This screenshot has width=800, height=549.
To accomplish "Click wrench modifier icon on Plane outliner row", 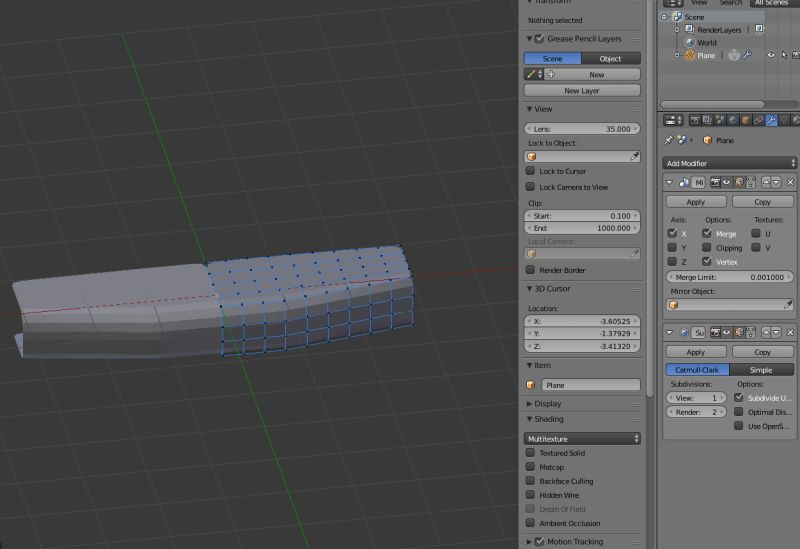I will [x=747, y=55].
